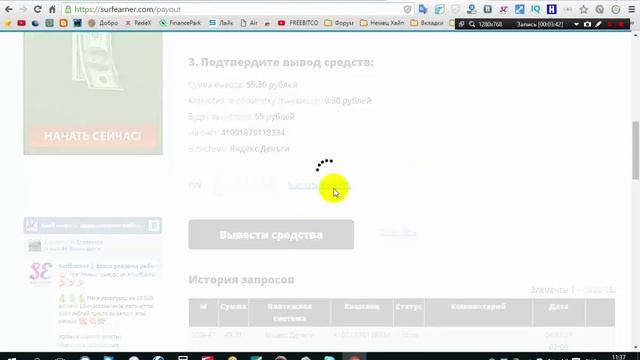Click the recorder 1280x768 resolution label
The height and width of the screenshot is (360, 640).
pyautogui.click(x=490, y=24)
